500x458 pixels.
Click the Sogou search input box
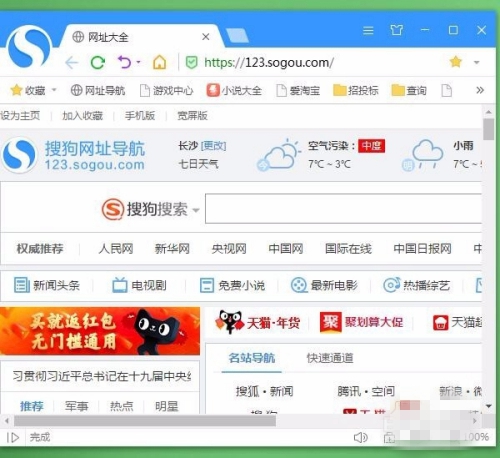[x=343, y=209]
